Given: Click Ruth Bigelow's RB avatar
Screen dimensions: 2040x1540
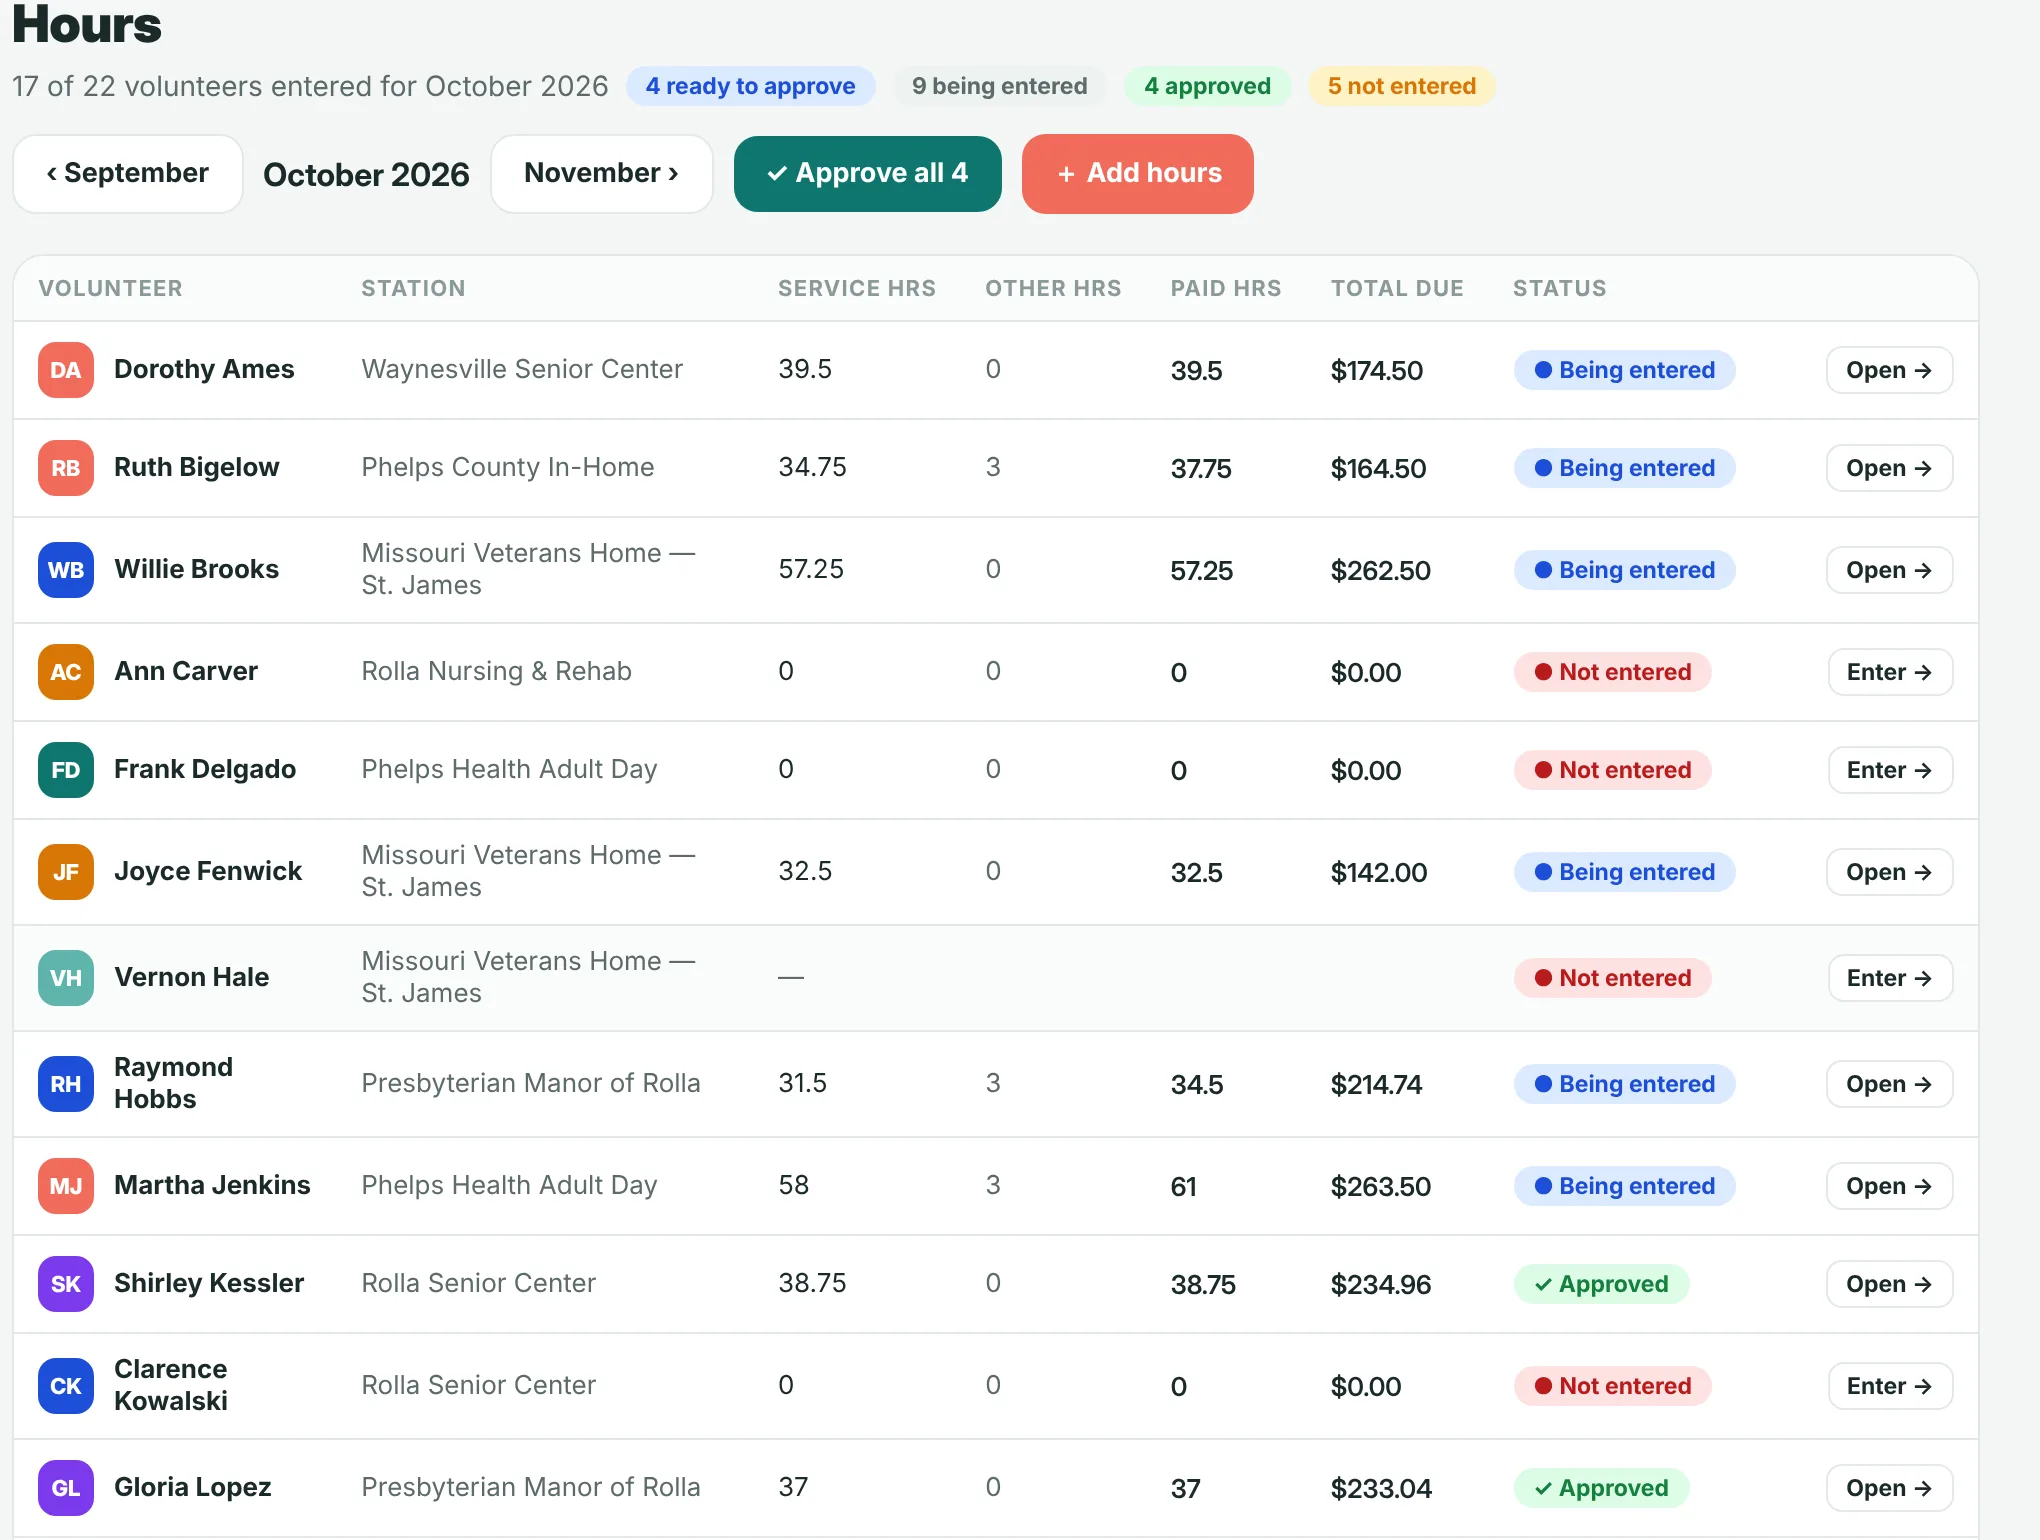Looking at the screenshot, I should click(66, 468).
